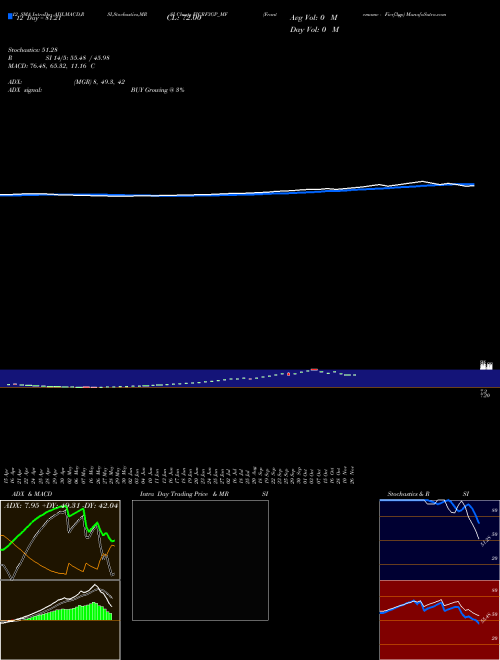Click the 'ADX signal:' label
This screenshot has width=500, height=660.
(x=25, y=90)
